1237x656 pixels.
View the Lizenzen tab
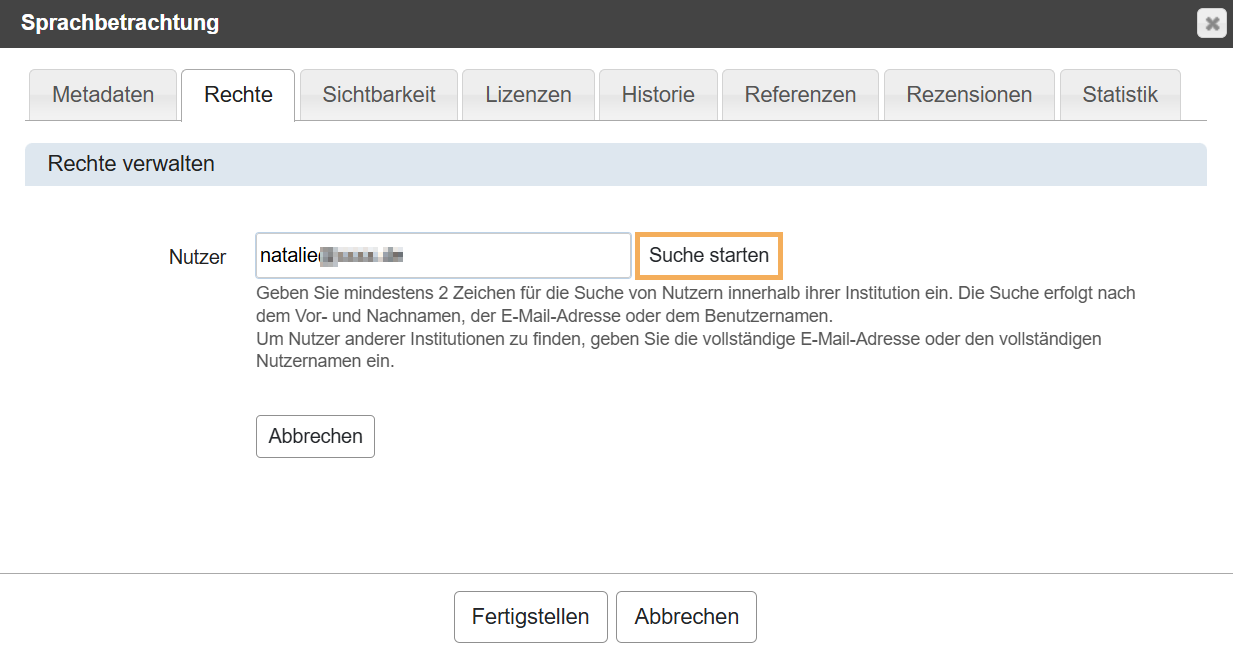pos(527,94)
